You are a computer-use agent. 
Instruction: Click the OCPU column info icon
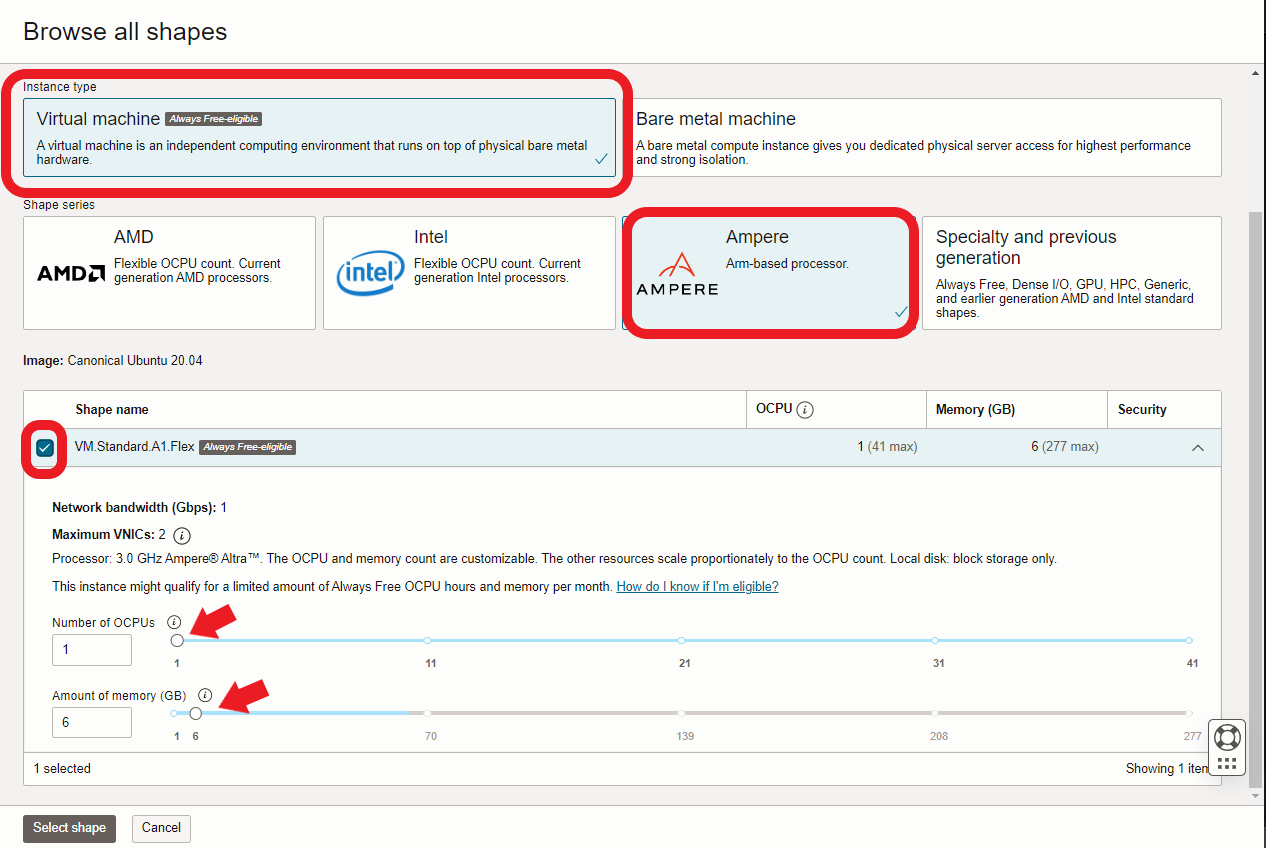[806, 409]
